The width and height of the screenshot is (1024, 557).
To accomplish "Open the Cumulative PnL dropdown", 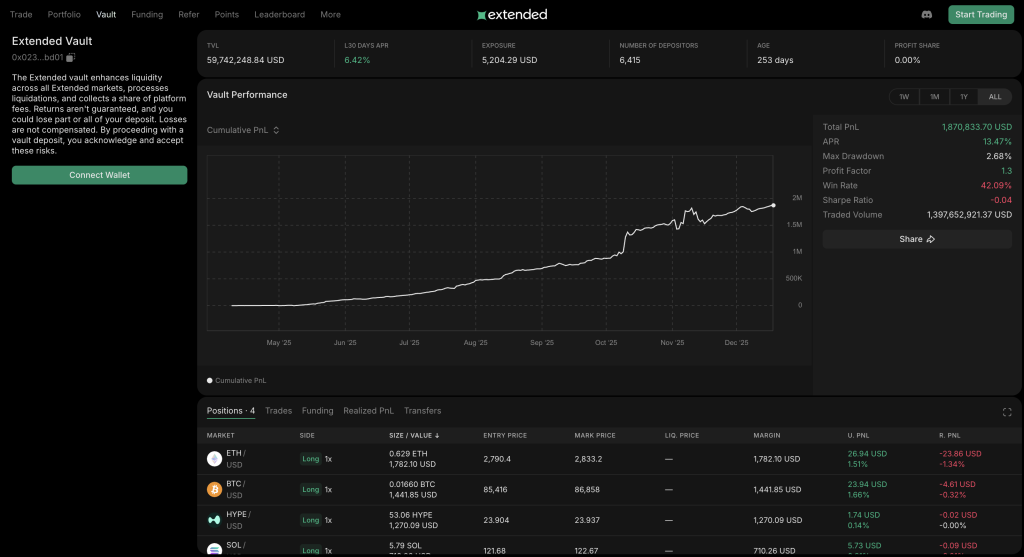I will click(243, 130).
